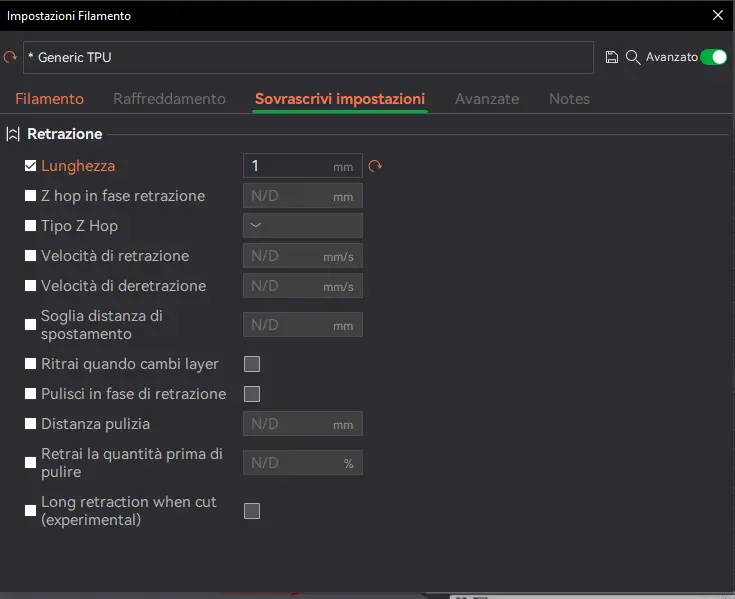Click the reset preset arrow beside Generic TPU
Screen dimensions: 735x599
click(x=10, y=57)
